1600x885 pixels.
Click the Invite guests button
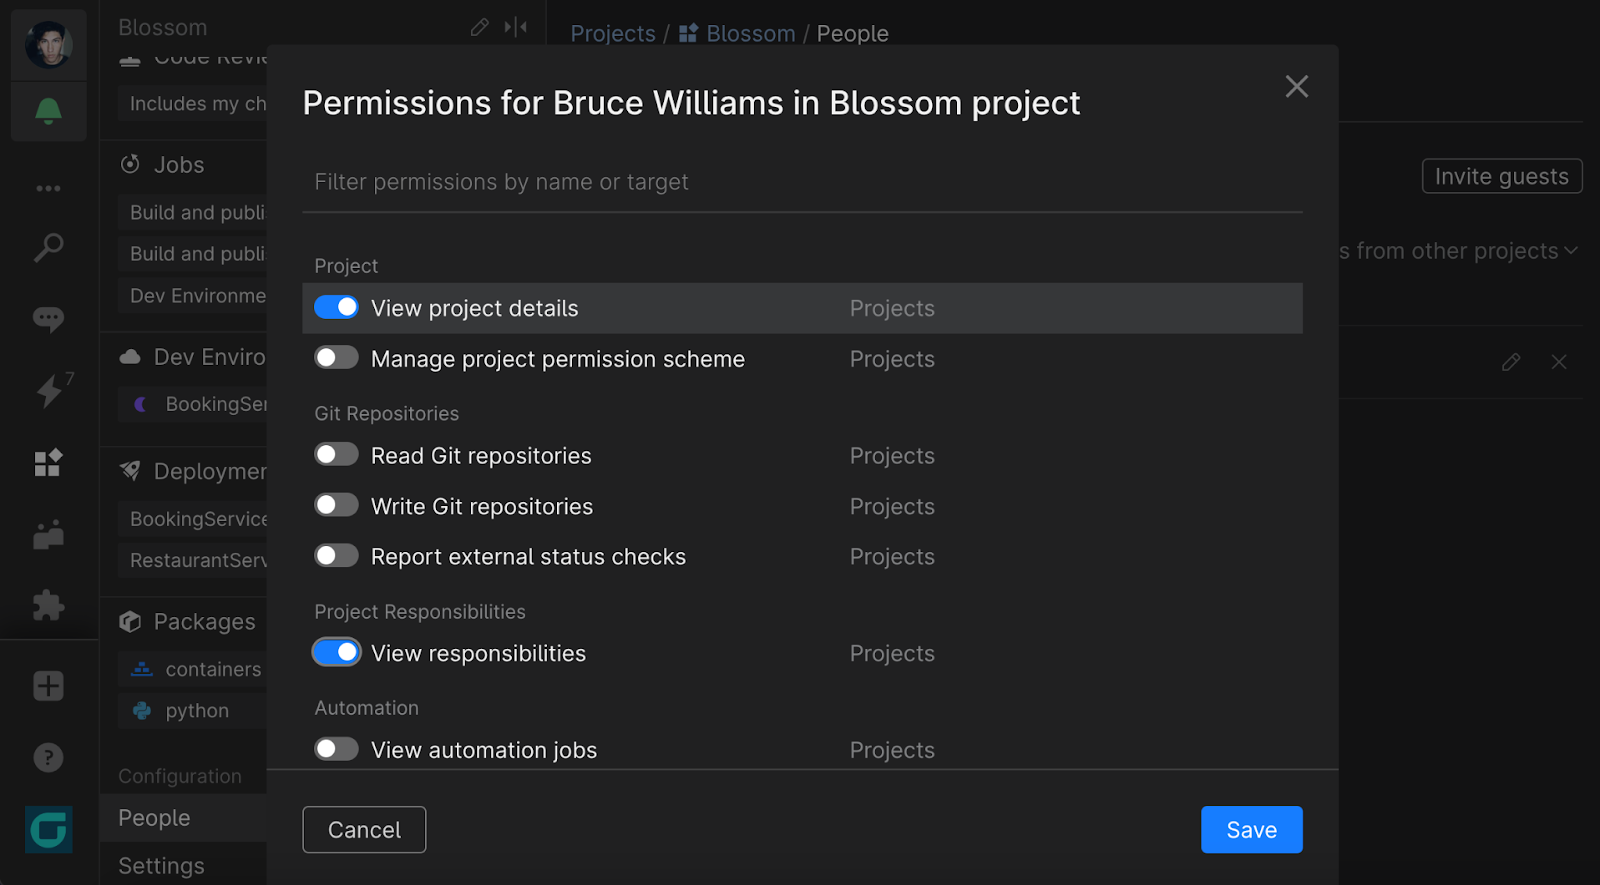[x=1502, y=176]
